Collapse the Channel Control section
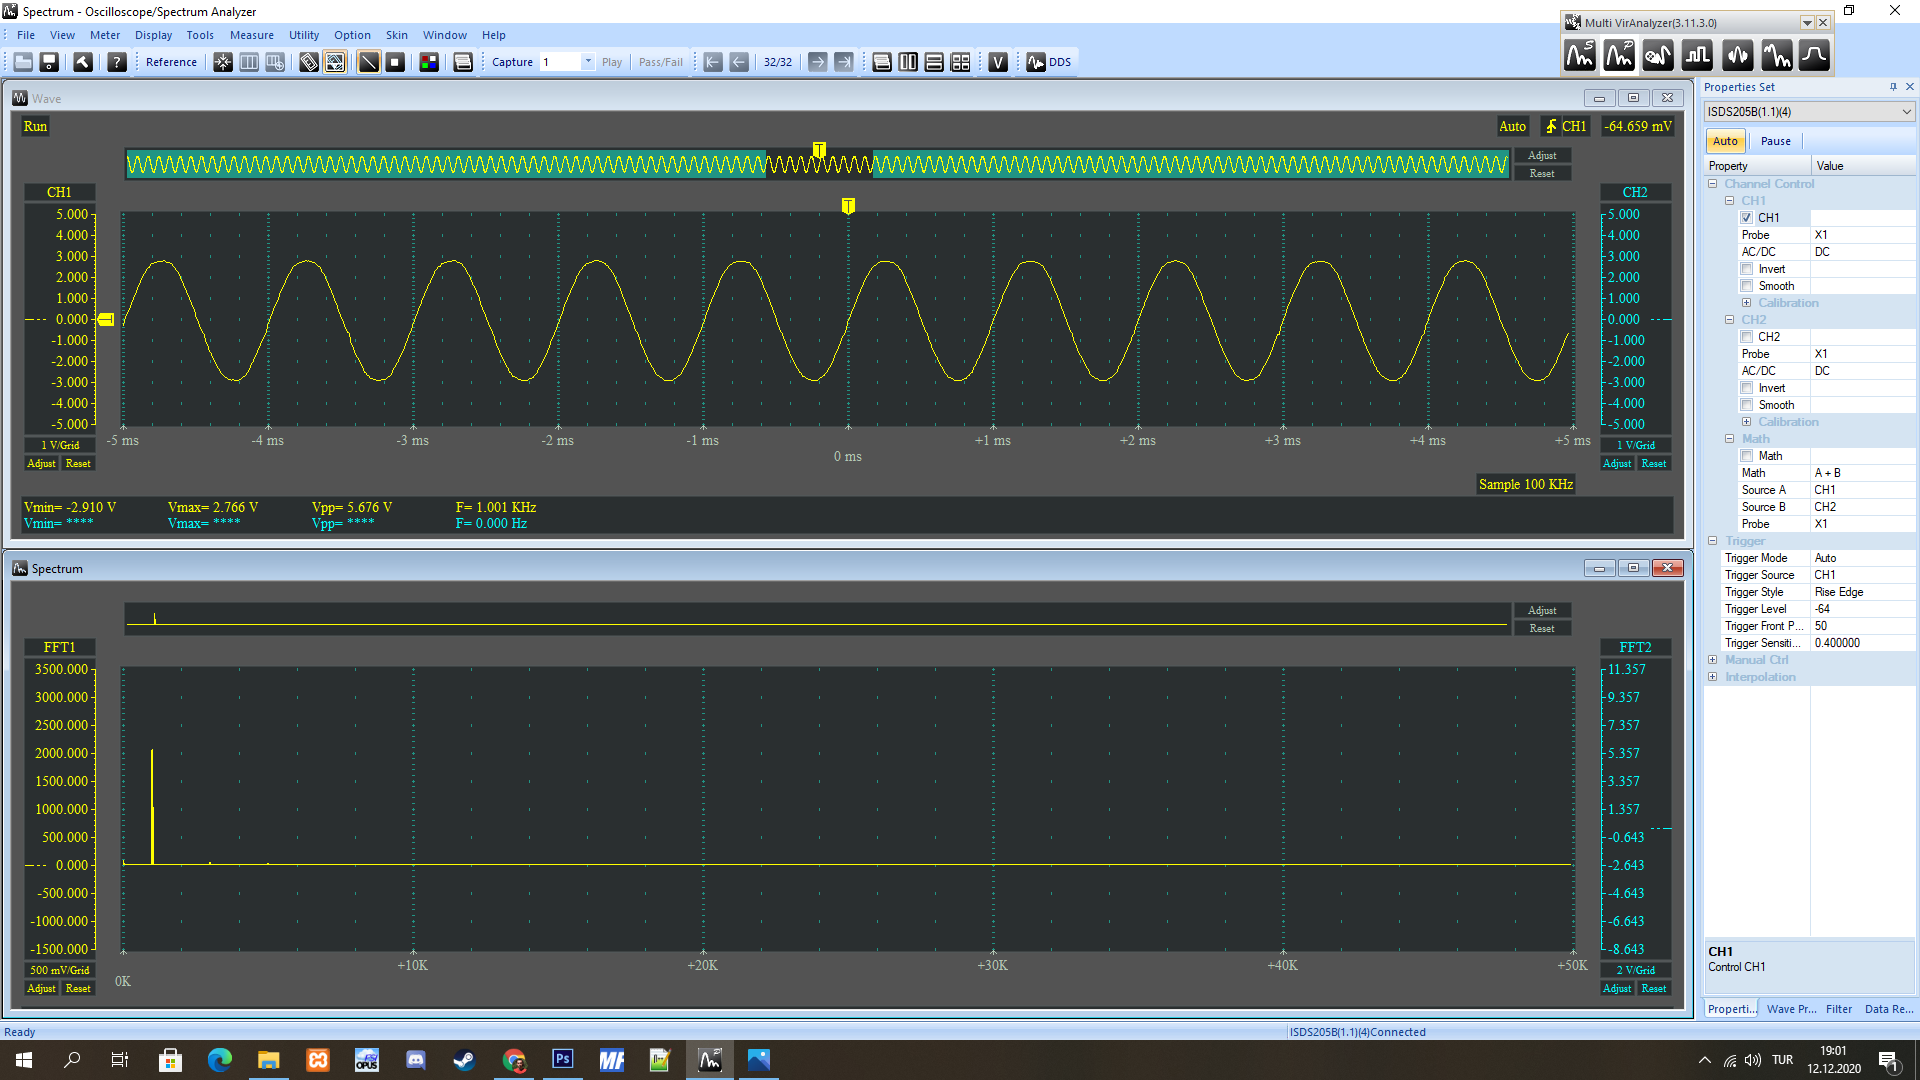The height and width of the screenshot is (1080, 1920). (x=1713, y=184)
